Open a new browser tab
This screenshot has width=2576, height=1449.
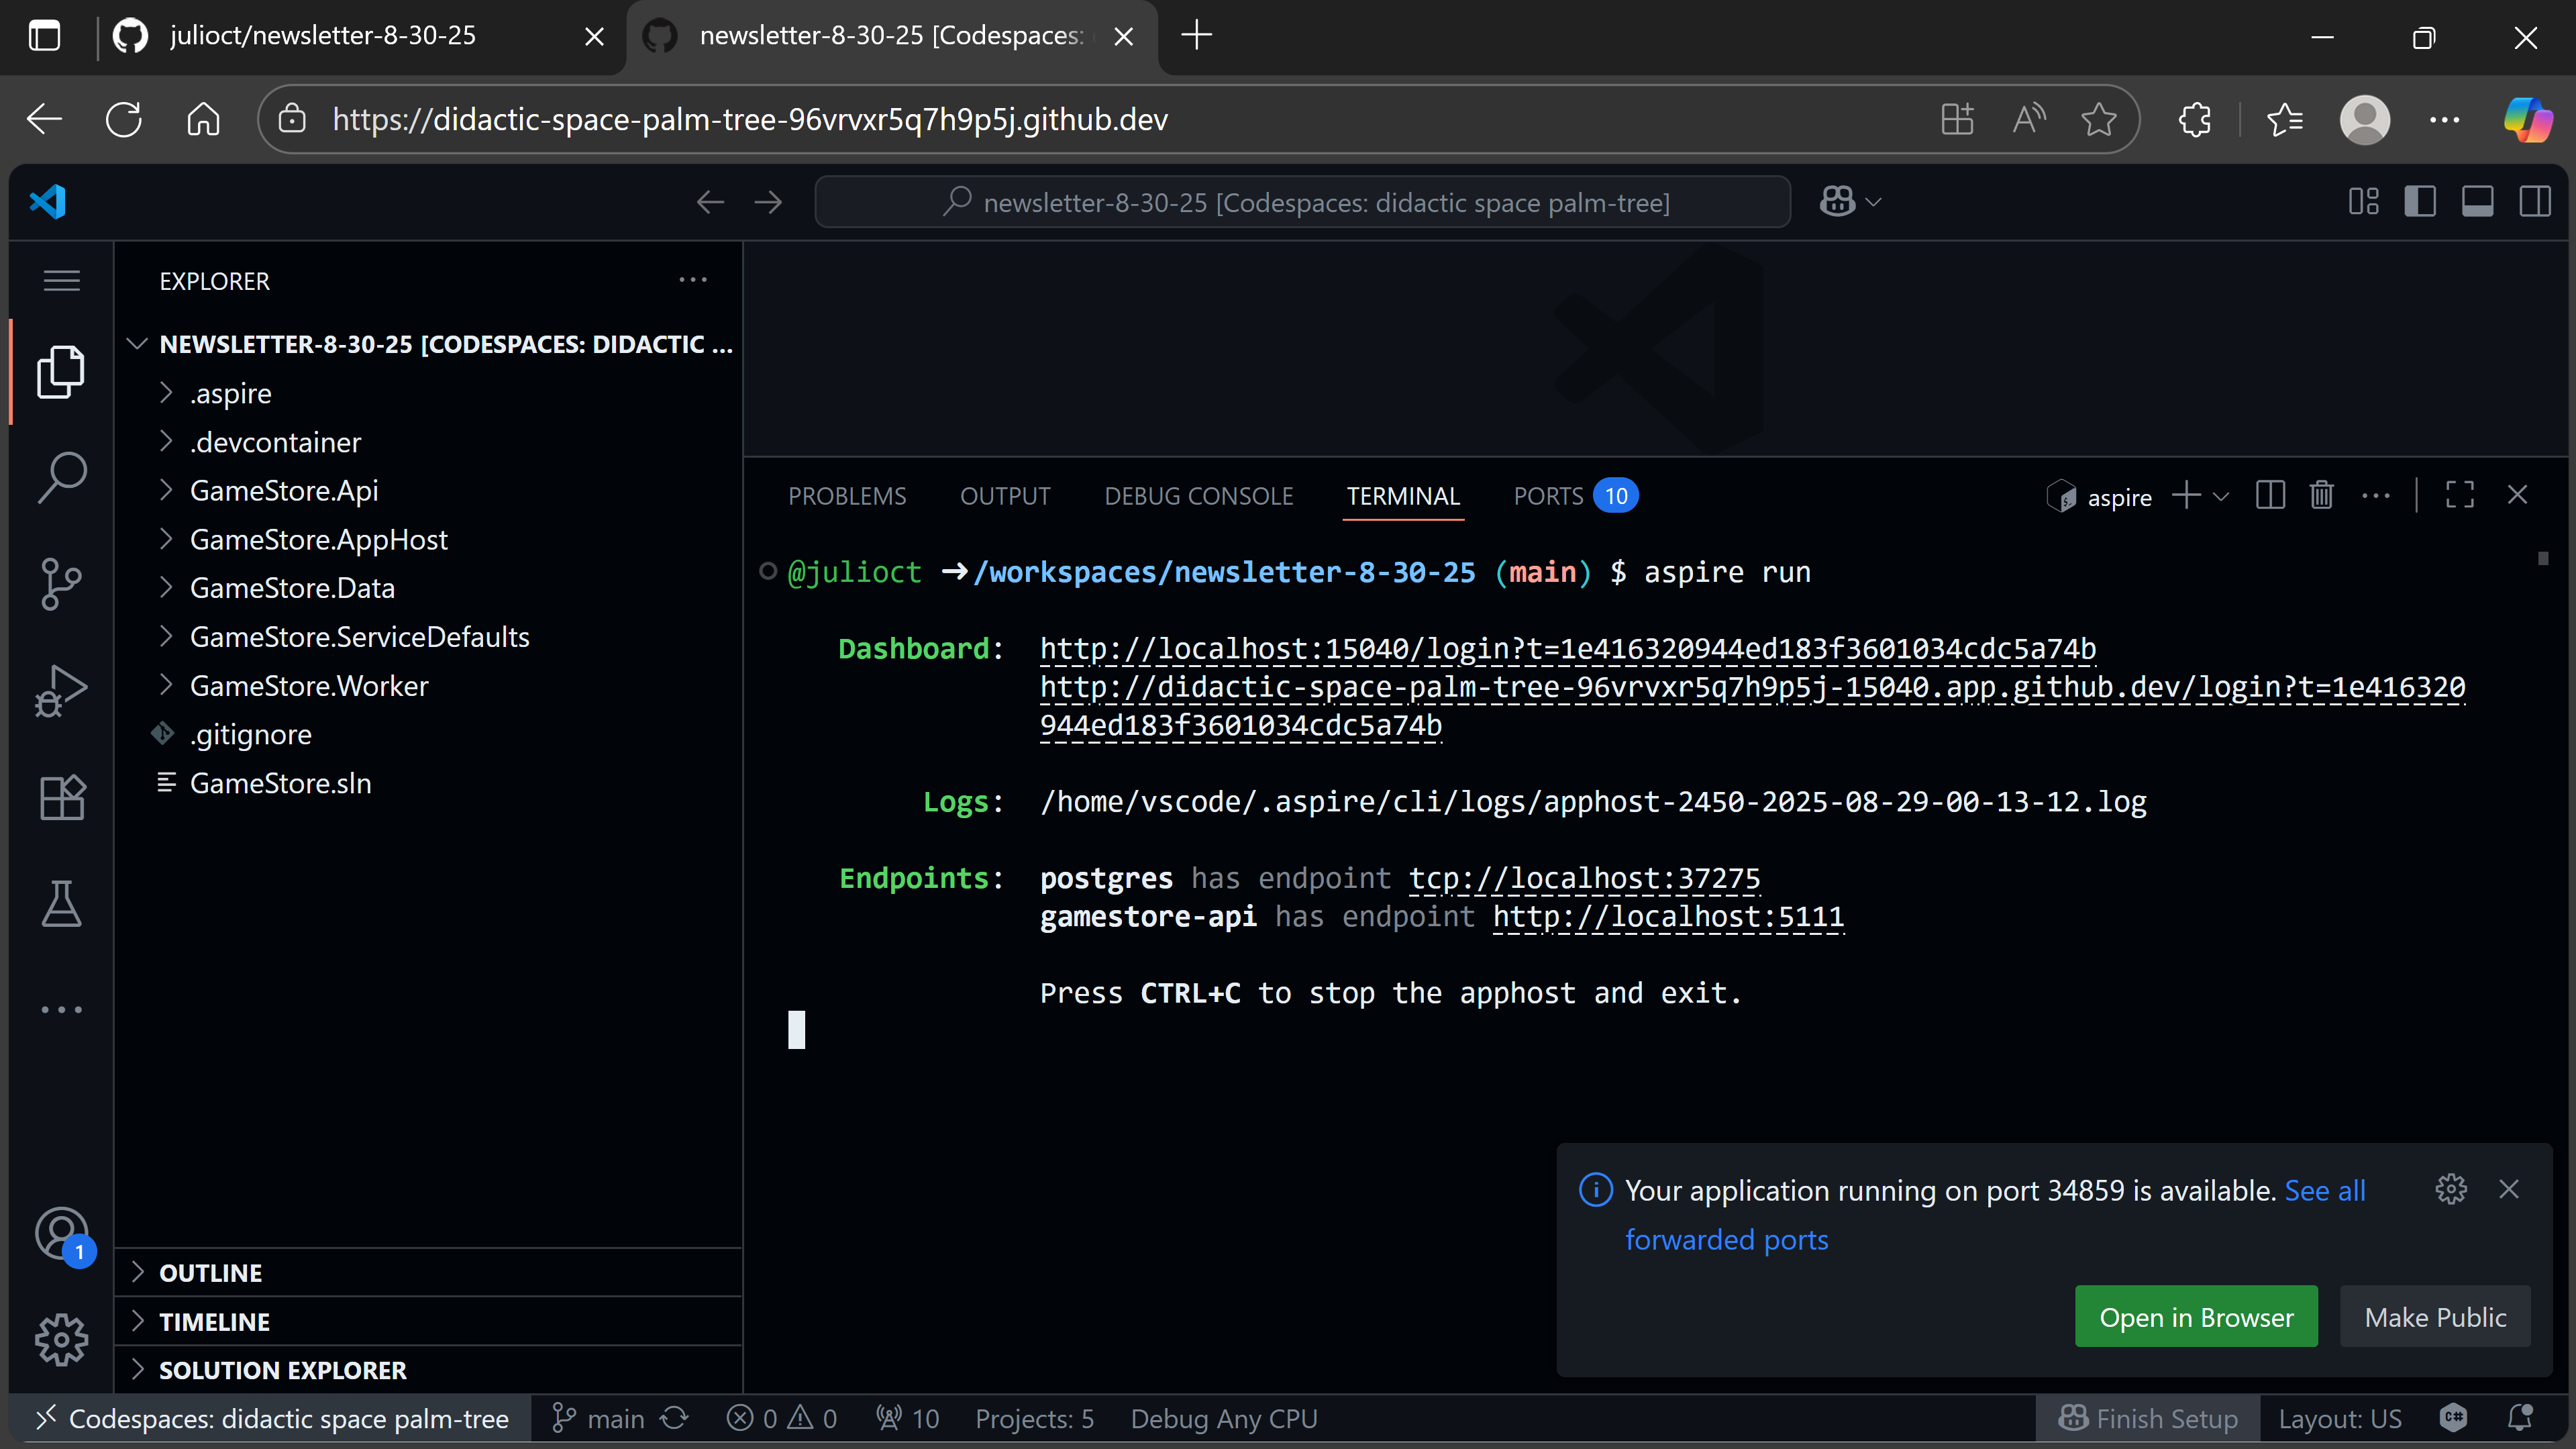1196,36
